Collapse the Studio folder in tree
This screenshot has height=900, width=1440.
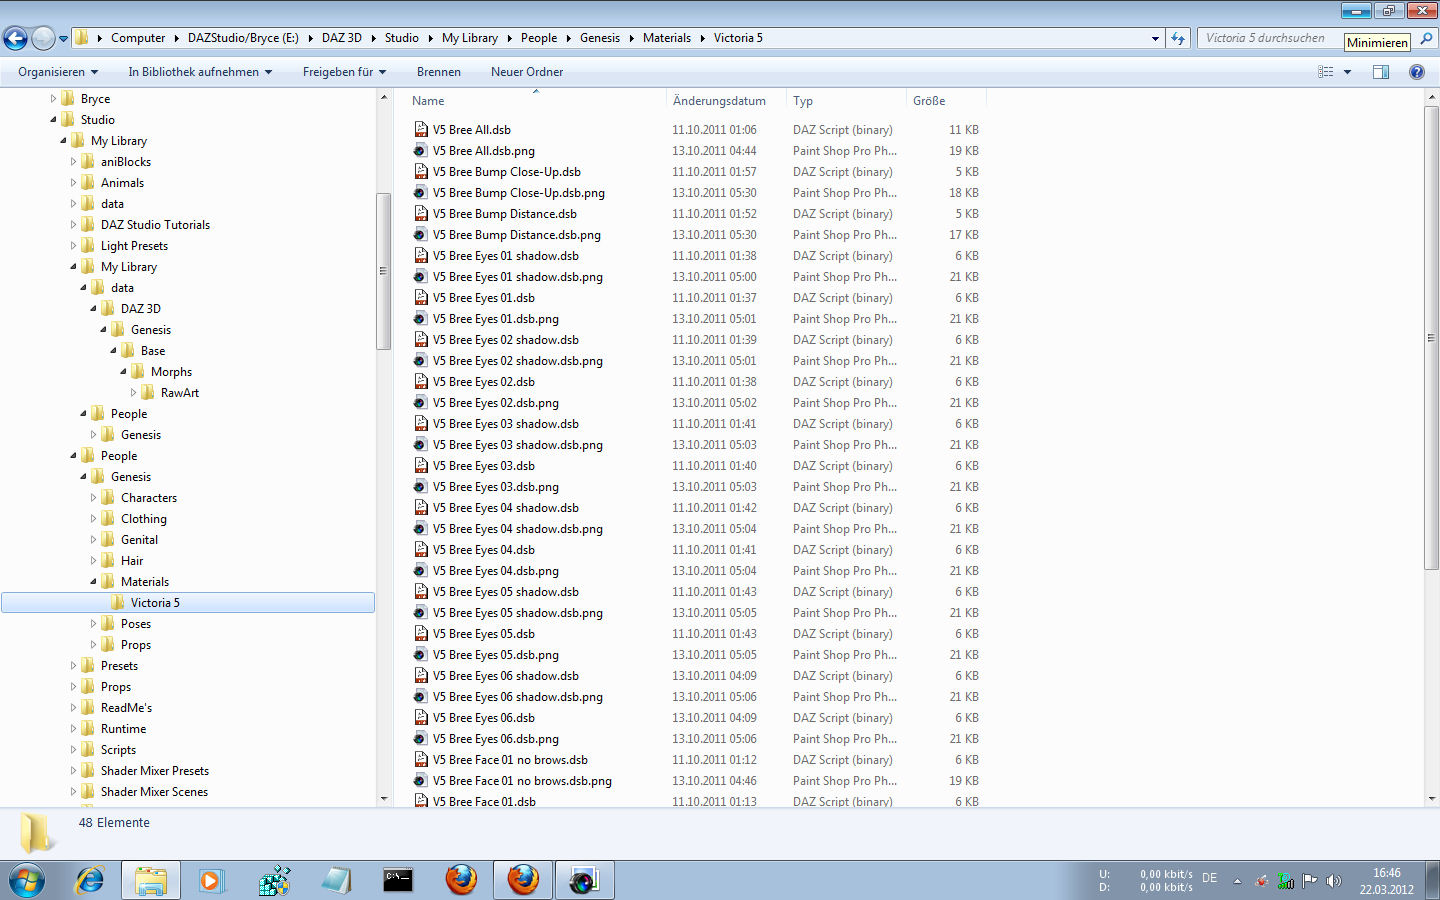click(x=53, y=120)
